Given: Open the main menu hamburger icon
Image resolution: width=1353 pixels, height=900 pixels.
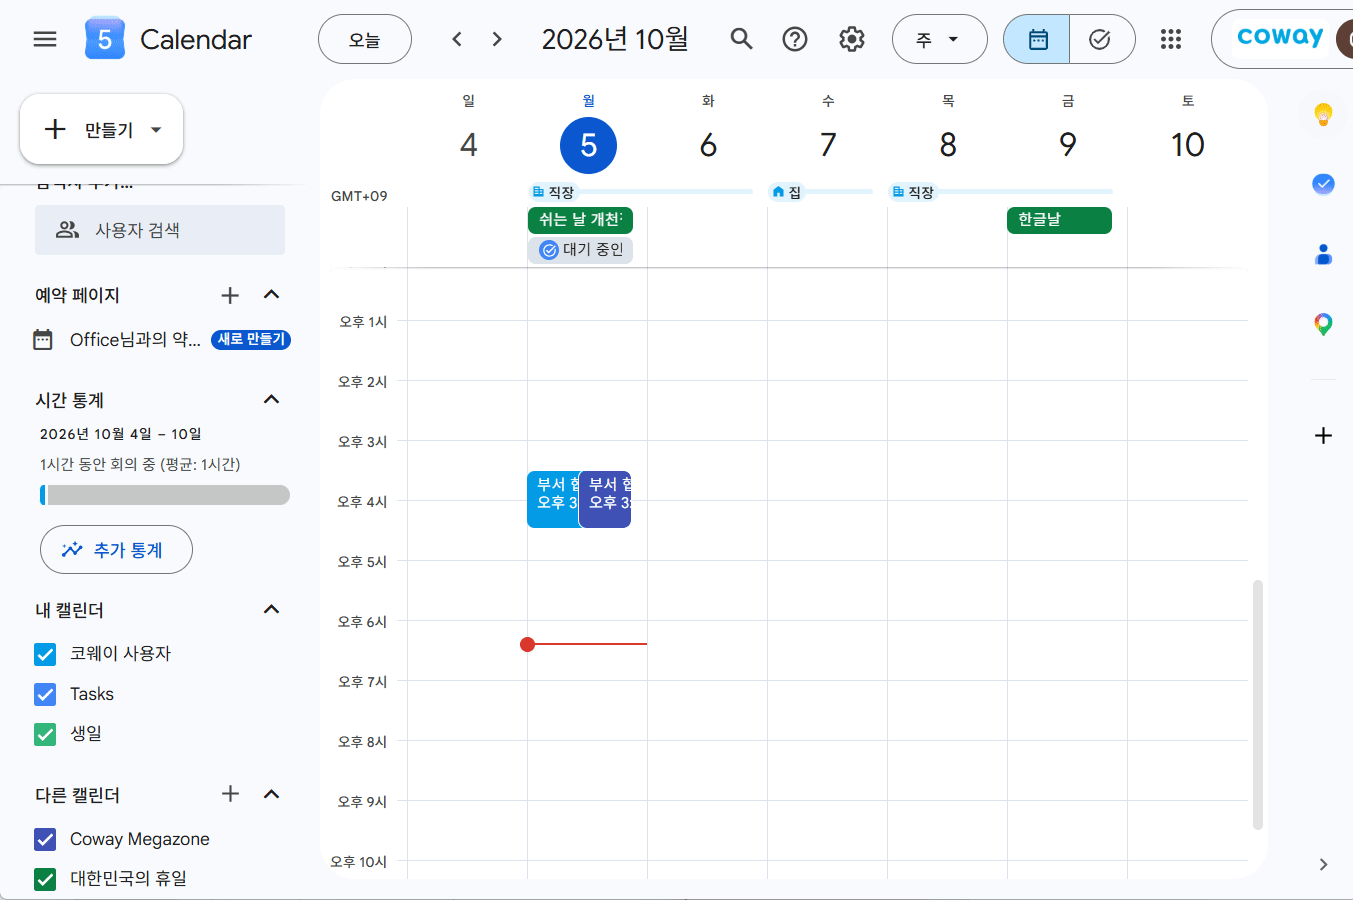Looking at the screenshot, I should point(45,39).
